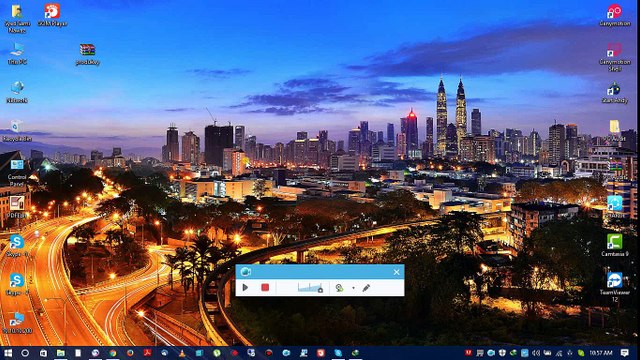Click the recorder app logo in the title bar
Image resolution: width=640 pixels, height=360 pixels.
(x=245, y=272)
